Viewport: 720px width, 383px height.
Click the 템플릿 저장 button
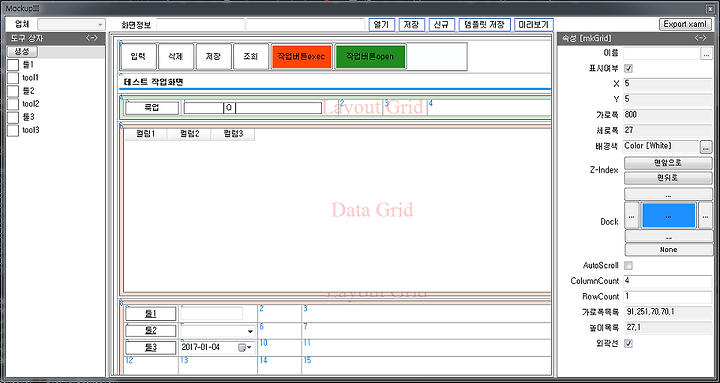coord(484,25)
